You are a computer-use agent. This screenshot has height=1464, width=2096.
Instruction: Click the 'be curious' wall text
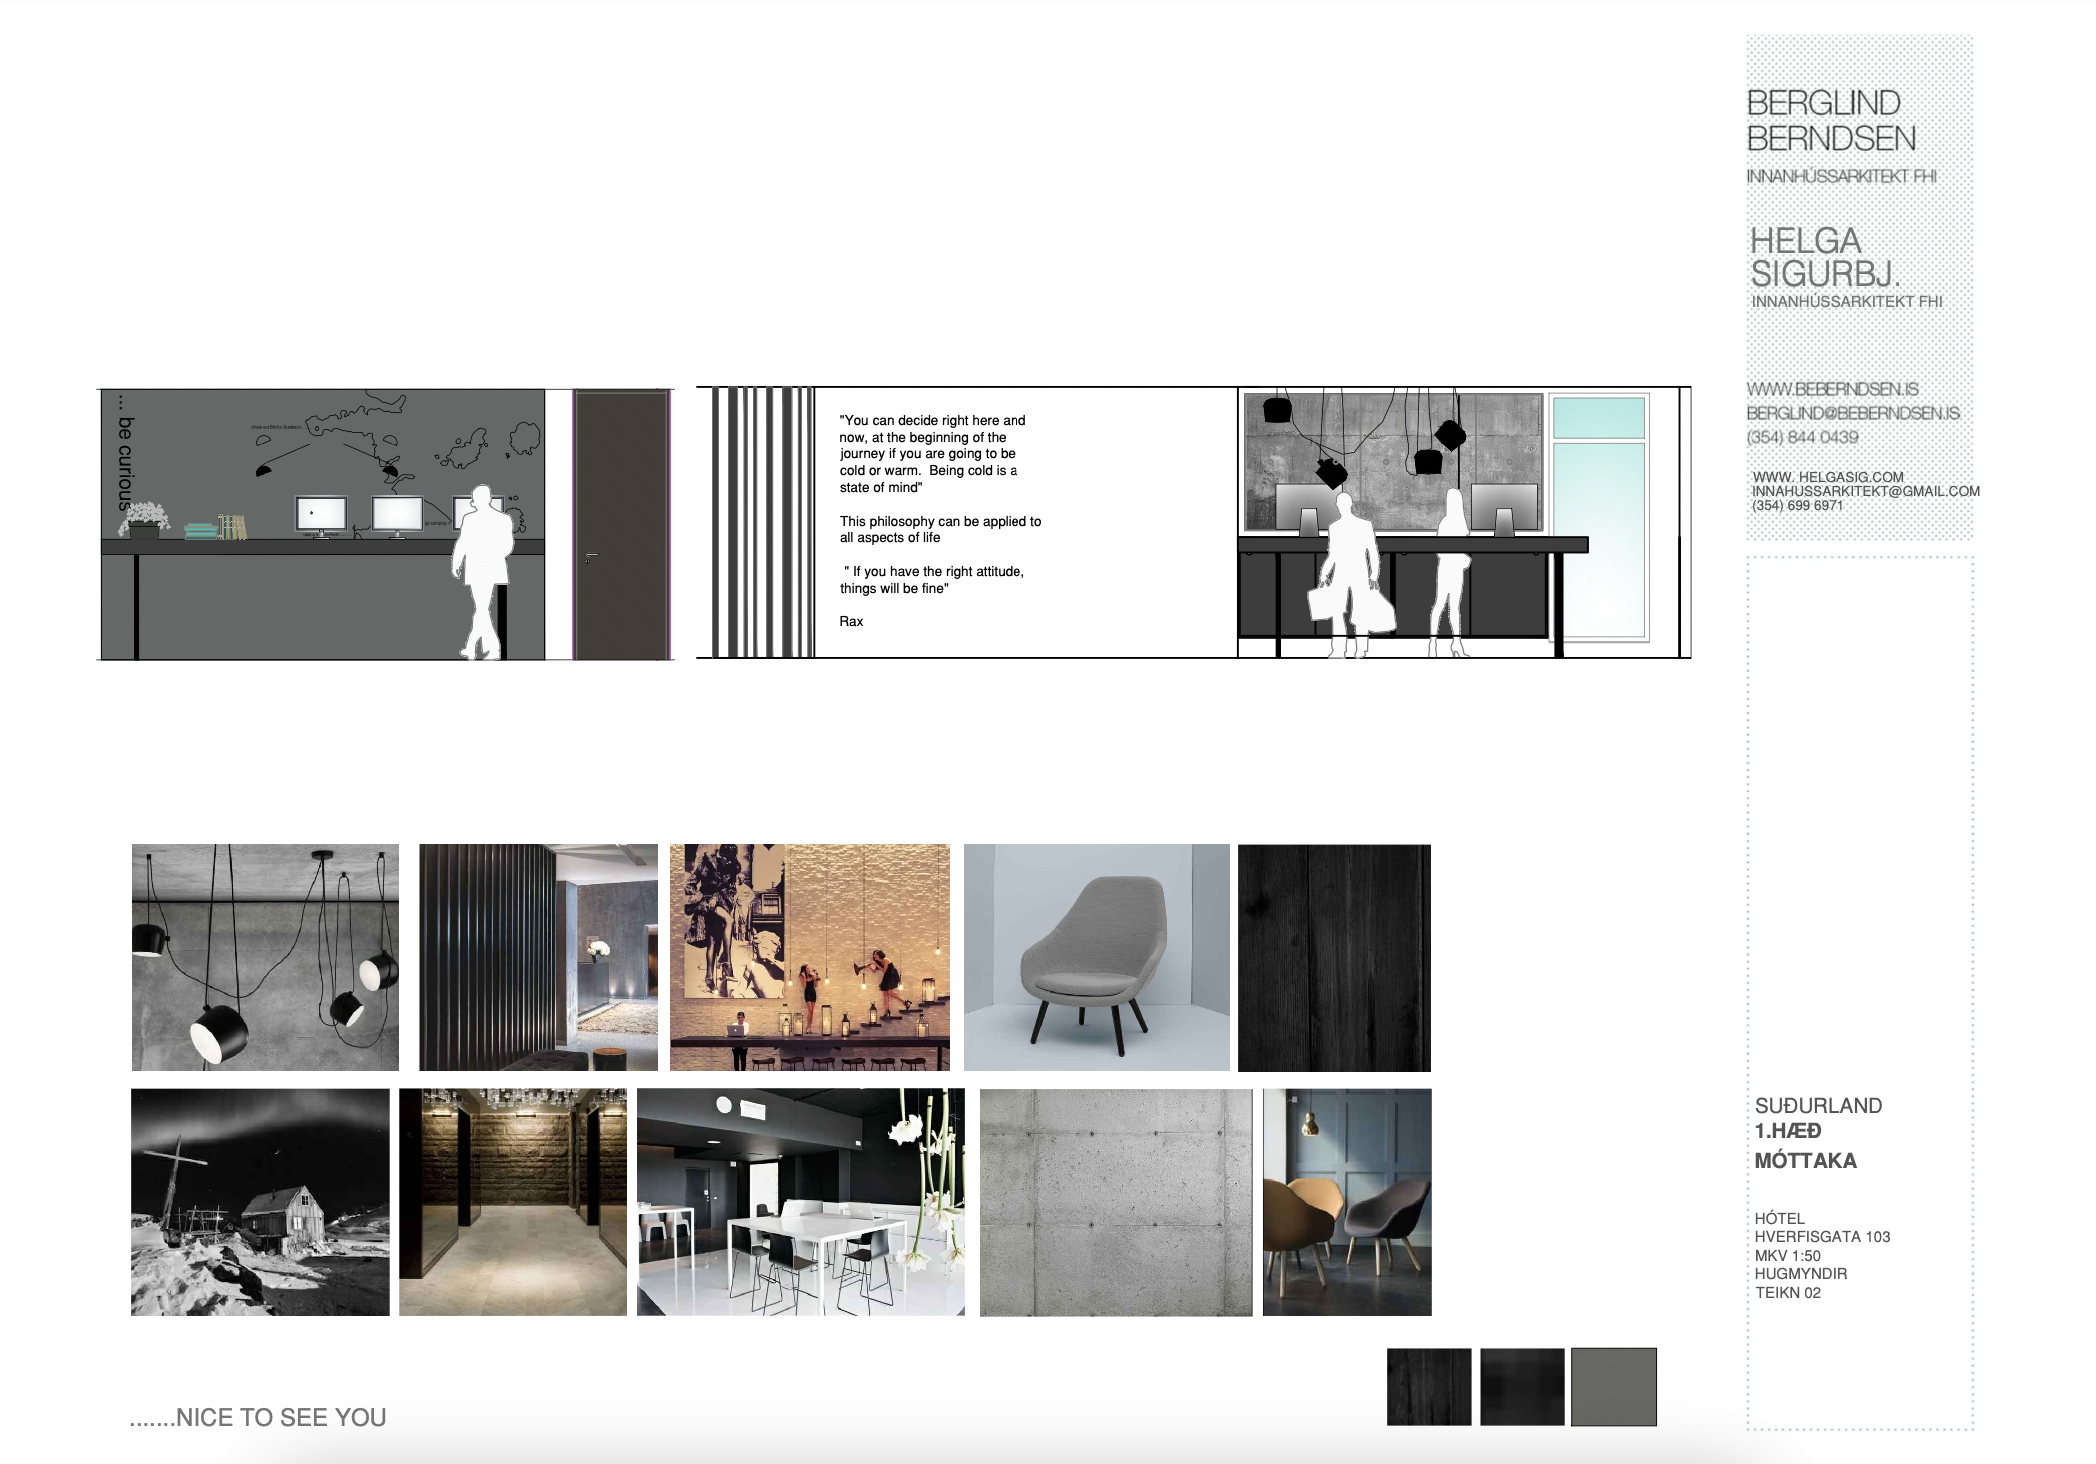(124, 453)
